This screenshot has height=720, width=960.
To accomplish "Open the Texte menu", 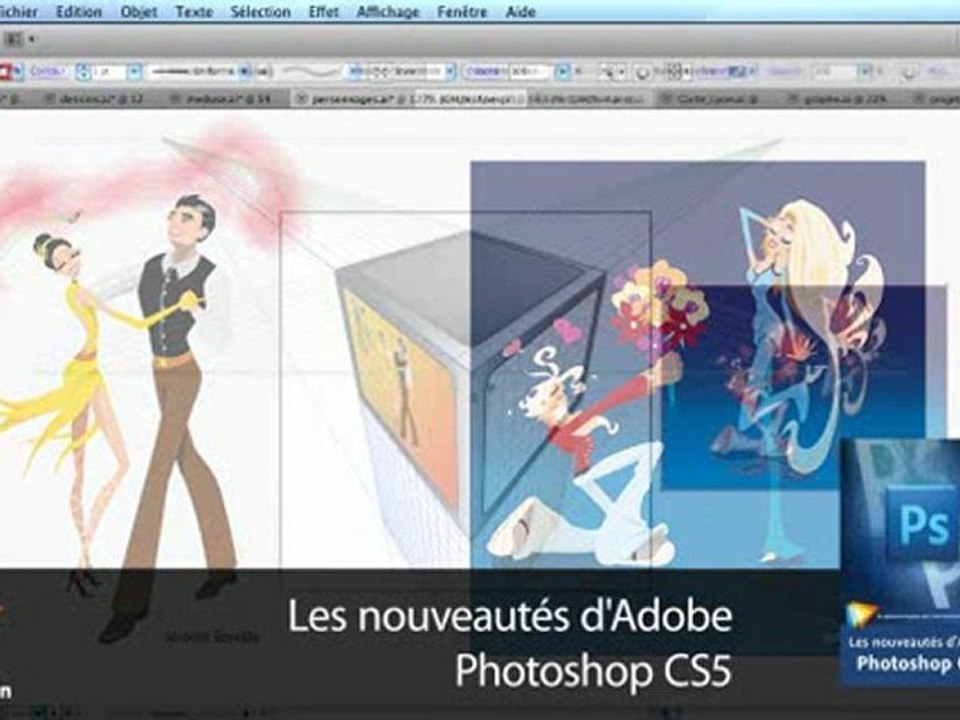I will click(194, 12).
